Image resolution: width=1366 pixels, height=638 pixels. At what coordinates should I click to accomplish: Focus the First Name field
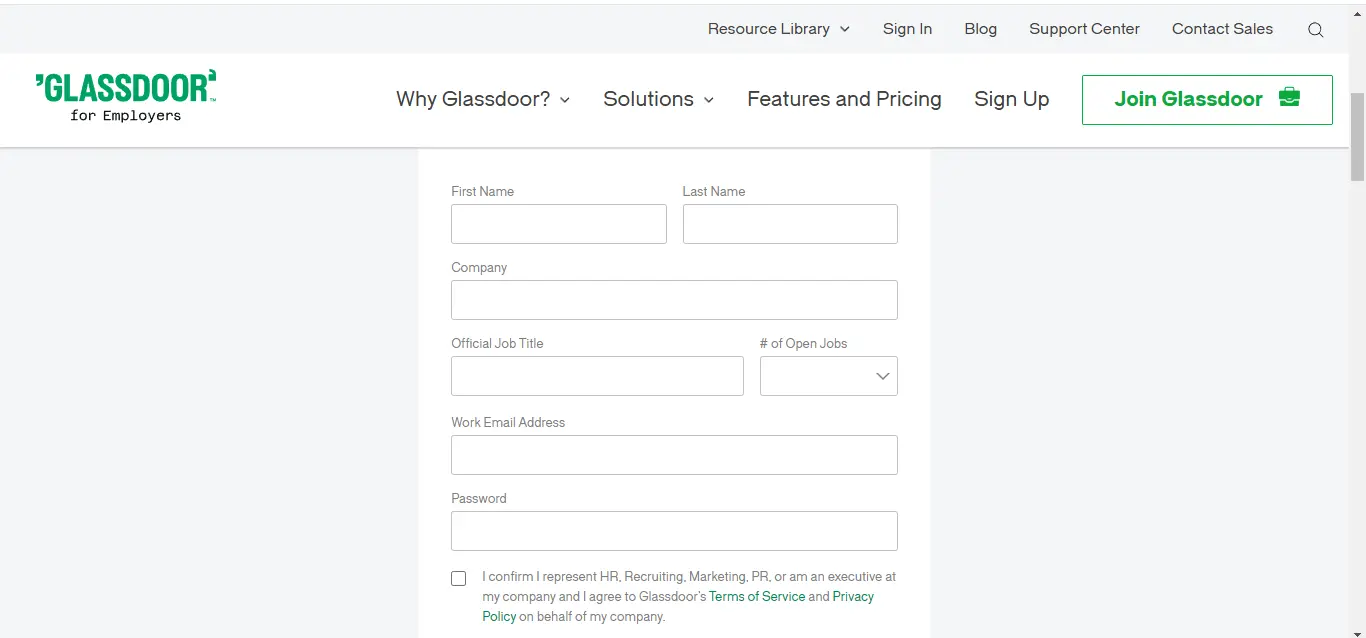pos(559,224)
